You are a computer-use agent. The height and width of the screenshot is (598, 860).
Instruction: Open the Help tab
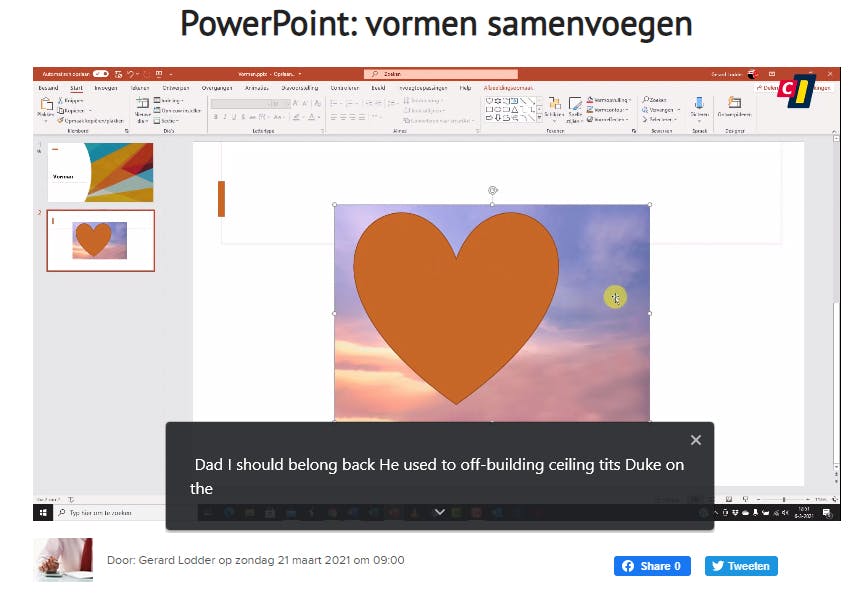point(465,88)
